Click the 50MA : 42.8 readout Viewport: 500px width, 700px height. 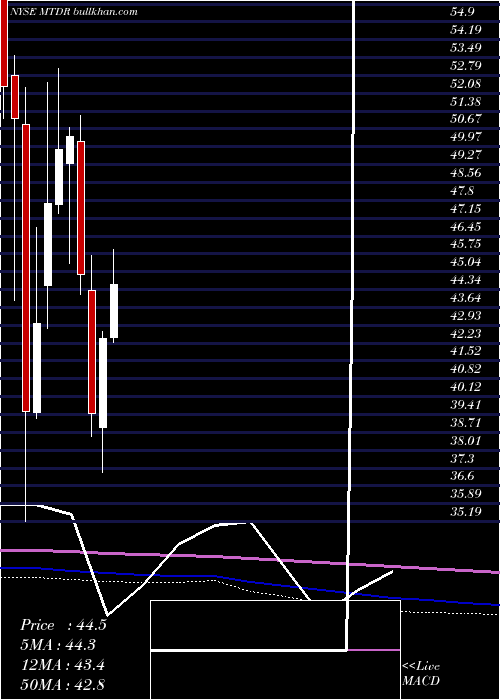62,684
